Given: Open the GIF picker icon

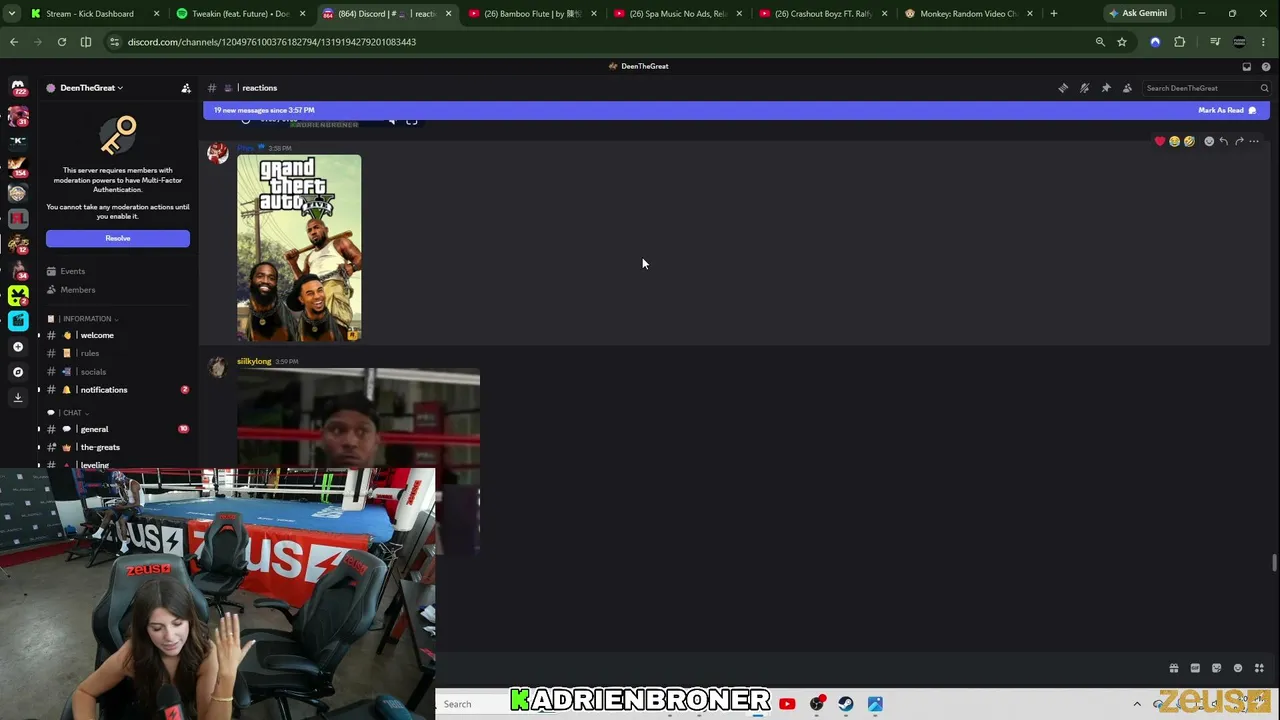Looking at the screenshot, I should [1195, 668].
